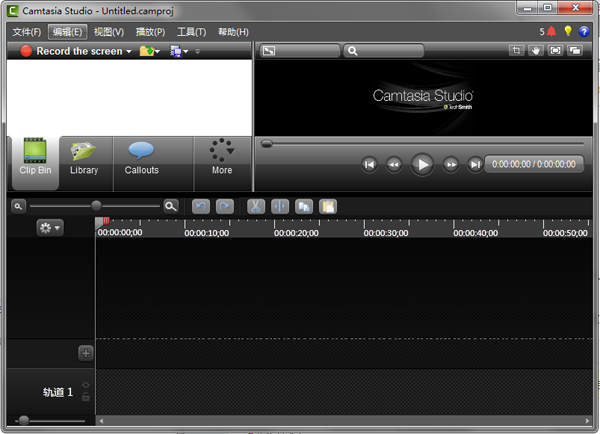Expand the Record the screen dropdown arrow

[x=129, y=51]
